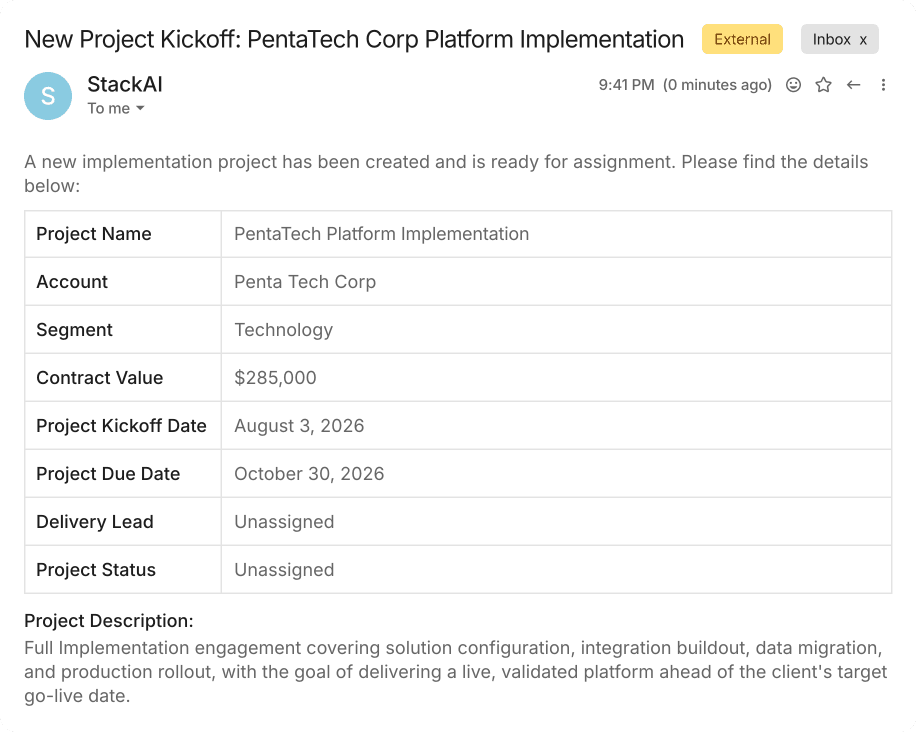The height and width of the screenshot is (732, 916).
Task: Click the StackAI sender name
Action: 125,84
